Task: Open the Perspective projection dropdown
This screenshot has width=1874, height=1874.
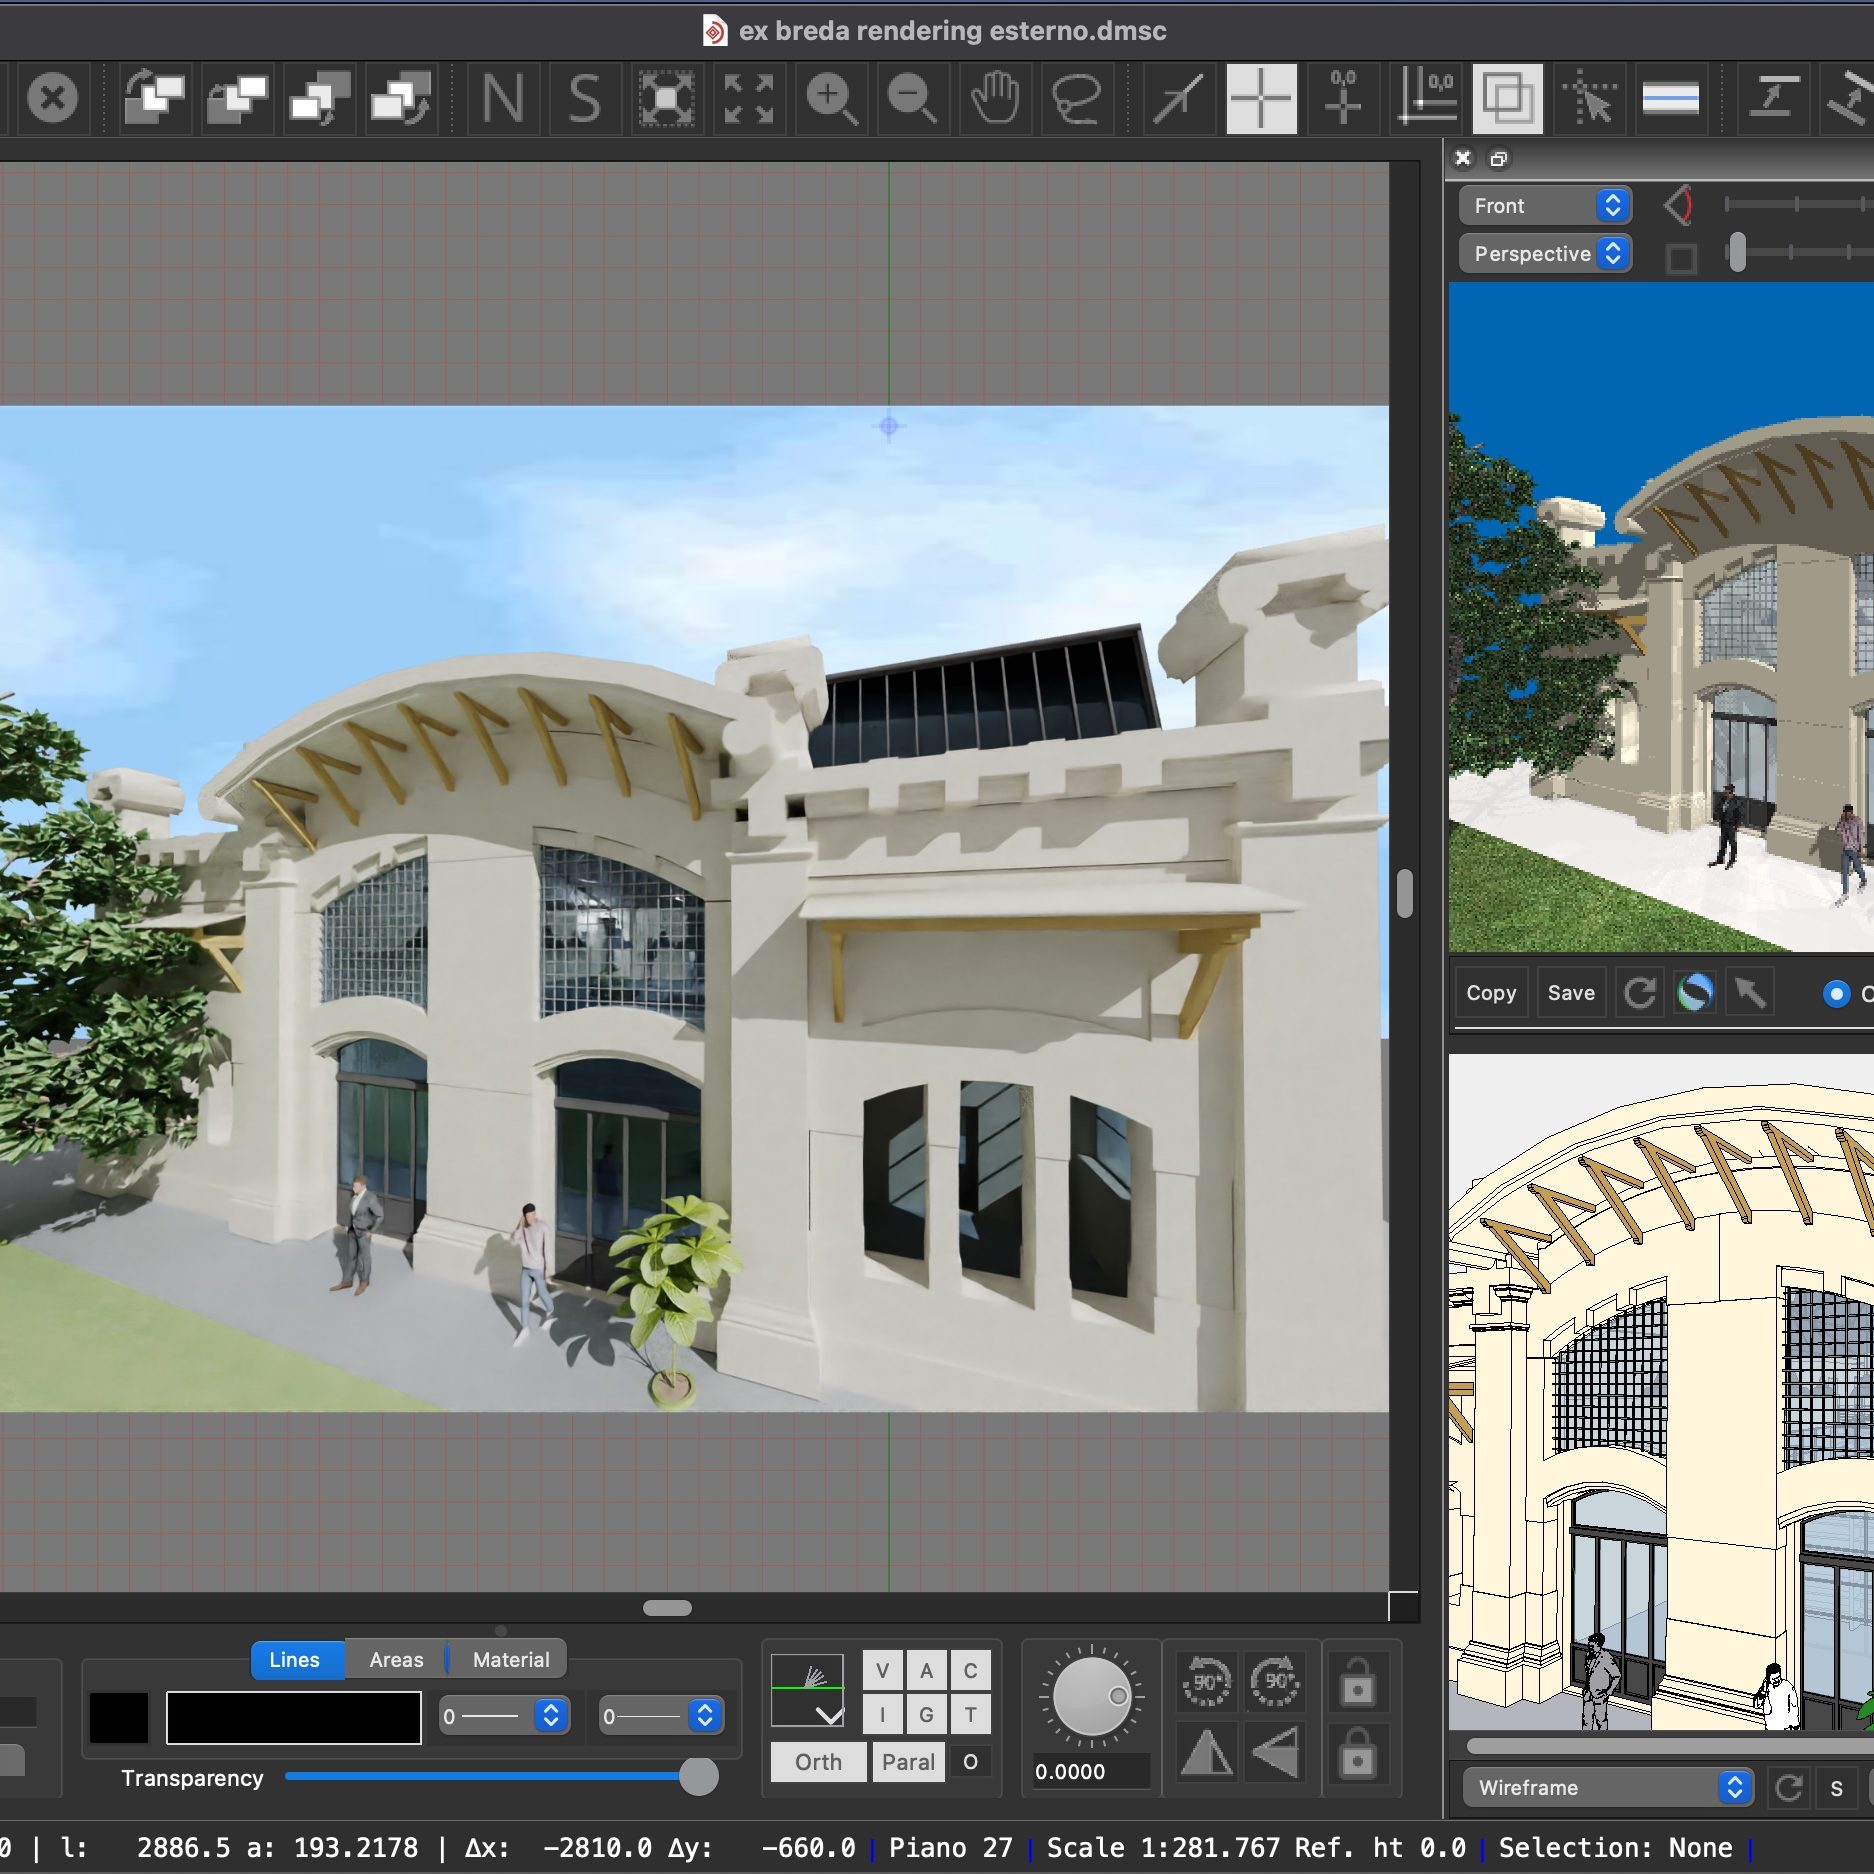Action: pyautogui.click(x=1544, y=254)
